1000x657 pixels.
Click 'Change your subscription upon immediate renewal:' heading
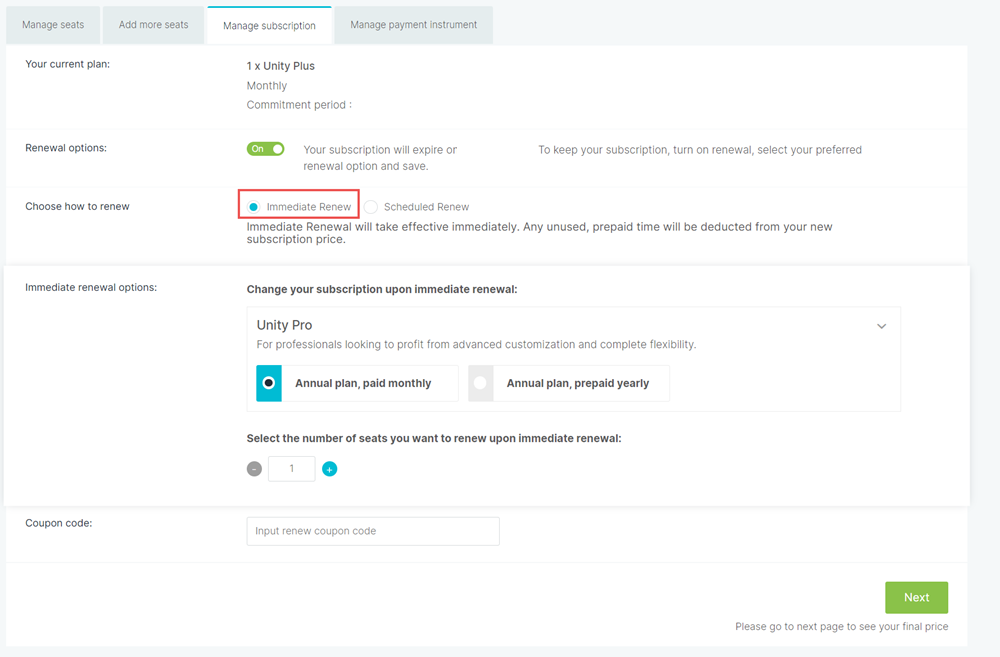382,289
